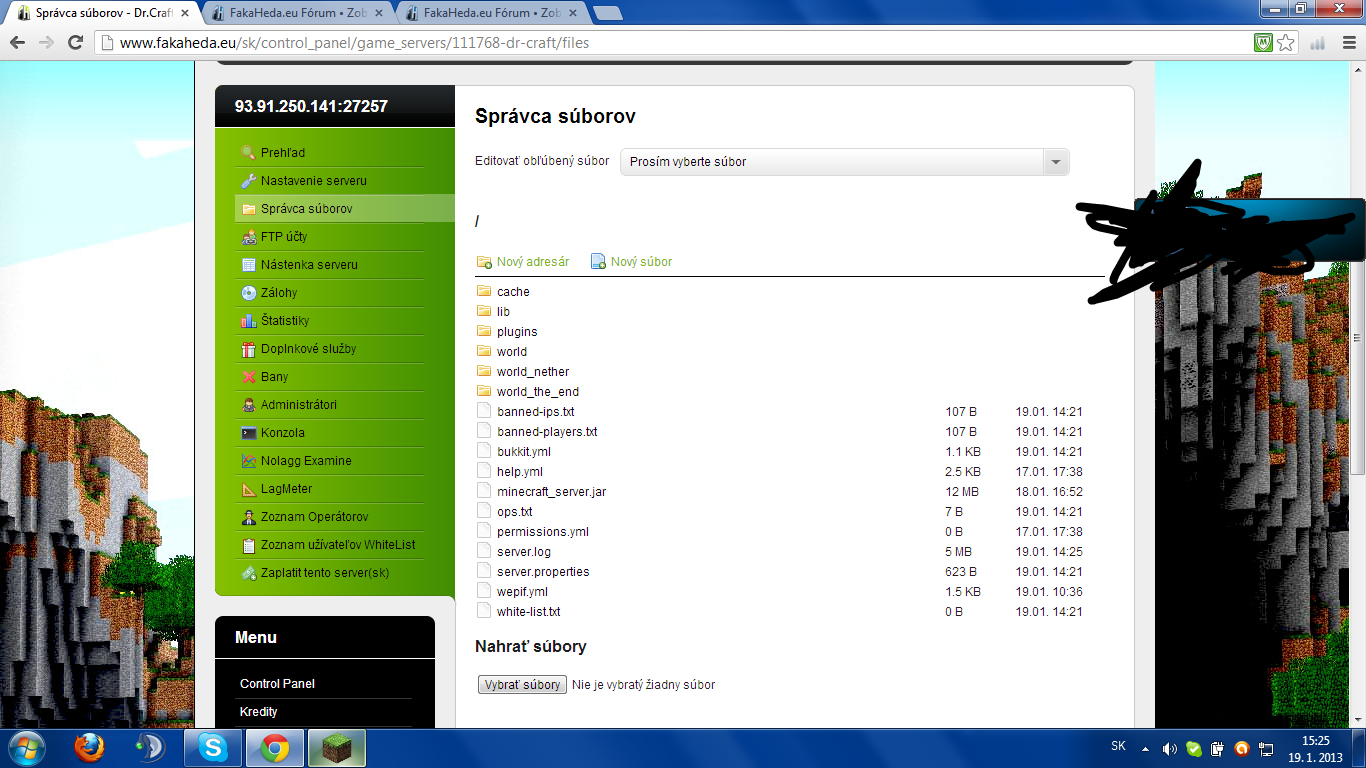
Task: Click the terminal icon beside Konzola
Action: tap(249, 433)
